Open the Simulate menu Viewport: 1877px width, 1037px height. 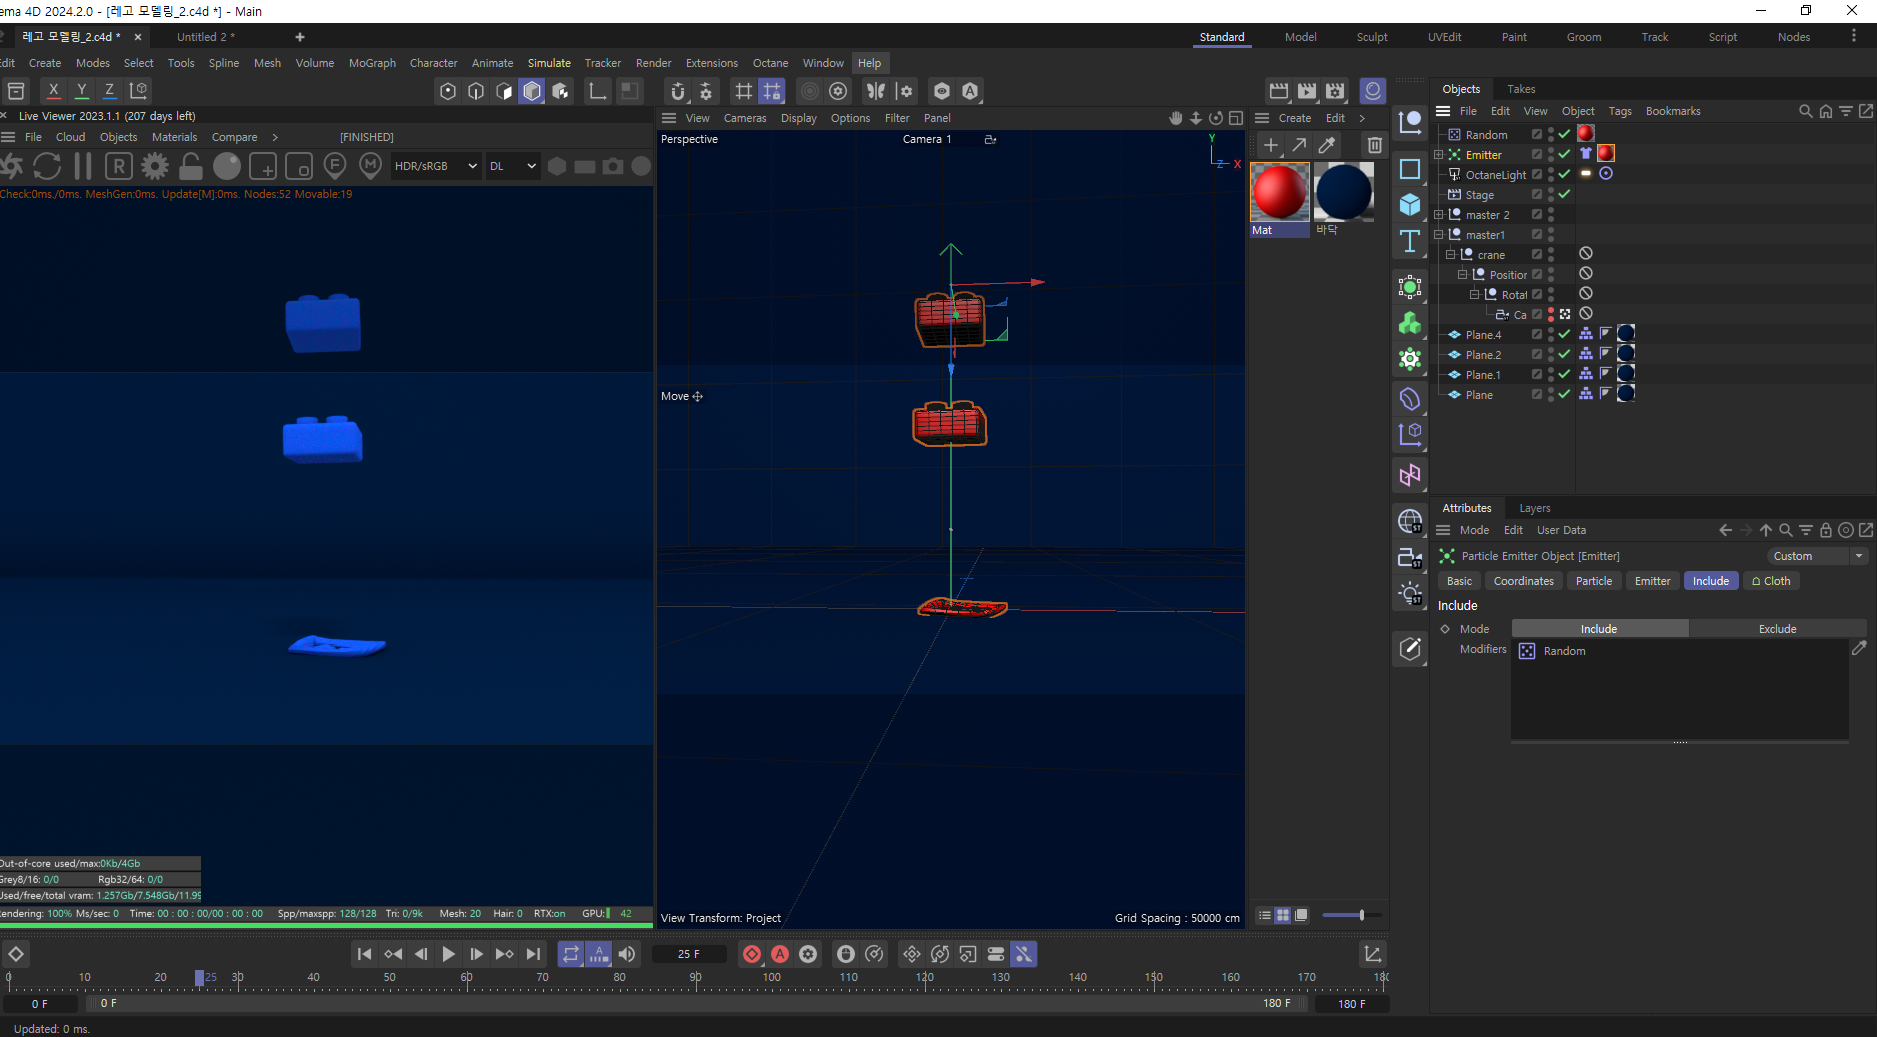(x=549, y=63)
